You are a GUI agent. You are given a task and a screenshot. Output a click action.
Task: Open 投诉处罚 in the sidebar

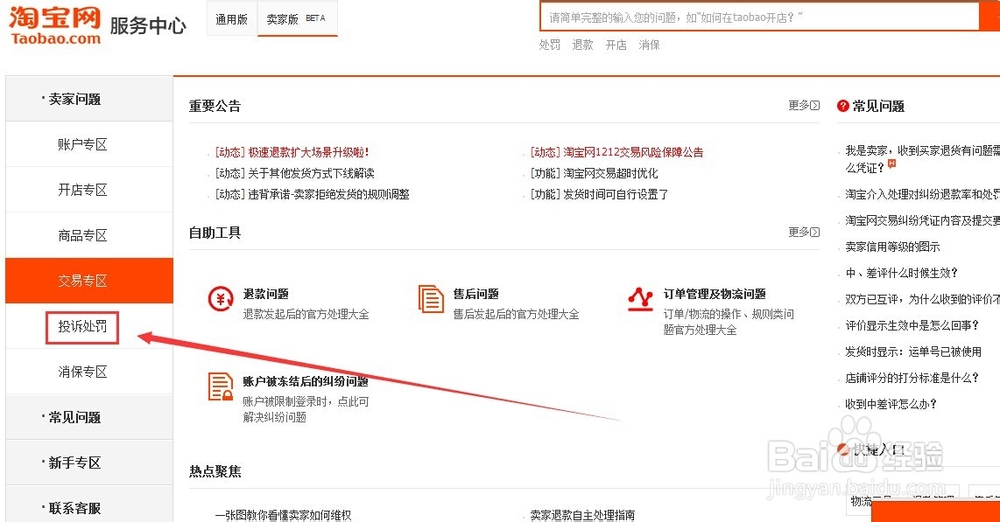click(x=82, y=327)
